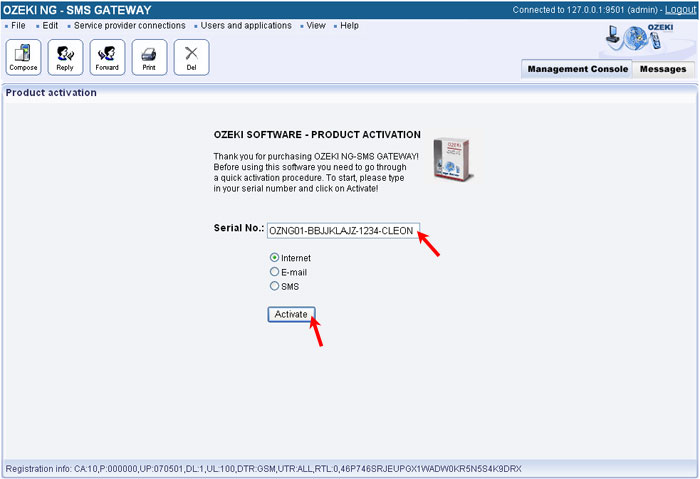Image resolution: width=700 pixels, height=479 pixels.
Task: Open the Users and applications menu
Action: tap(246, 25)
